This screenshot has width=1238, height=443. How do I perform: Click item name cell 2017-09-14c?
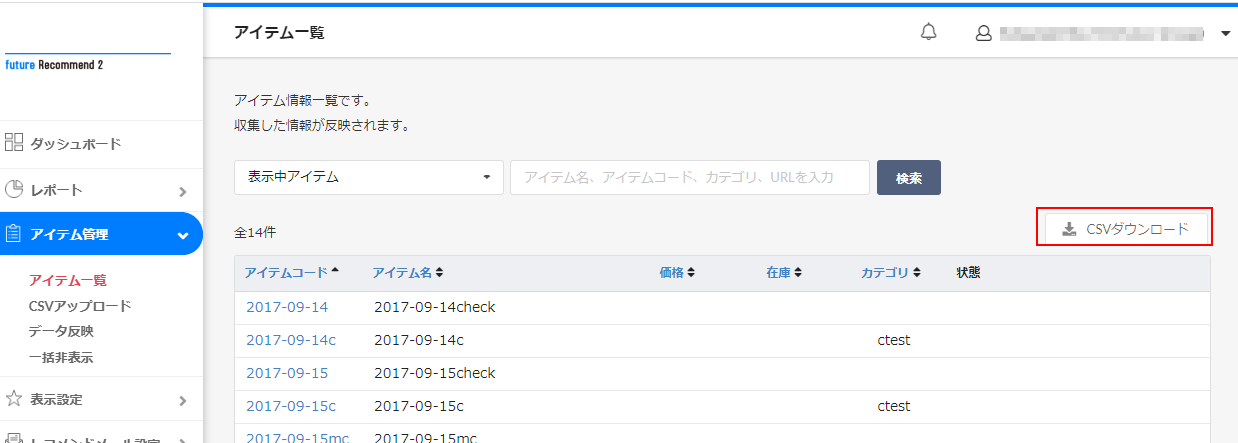(419, 340)
